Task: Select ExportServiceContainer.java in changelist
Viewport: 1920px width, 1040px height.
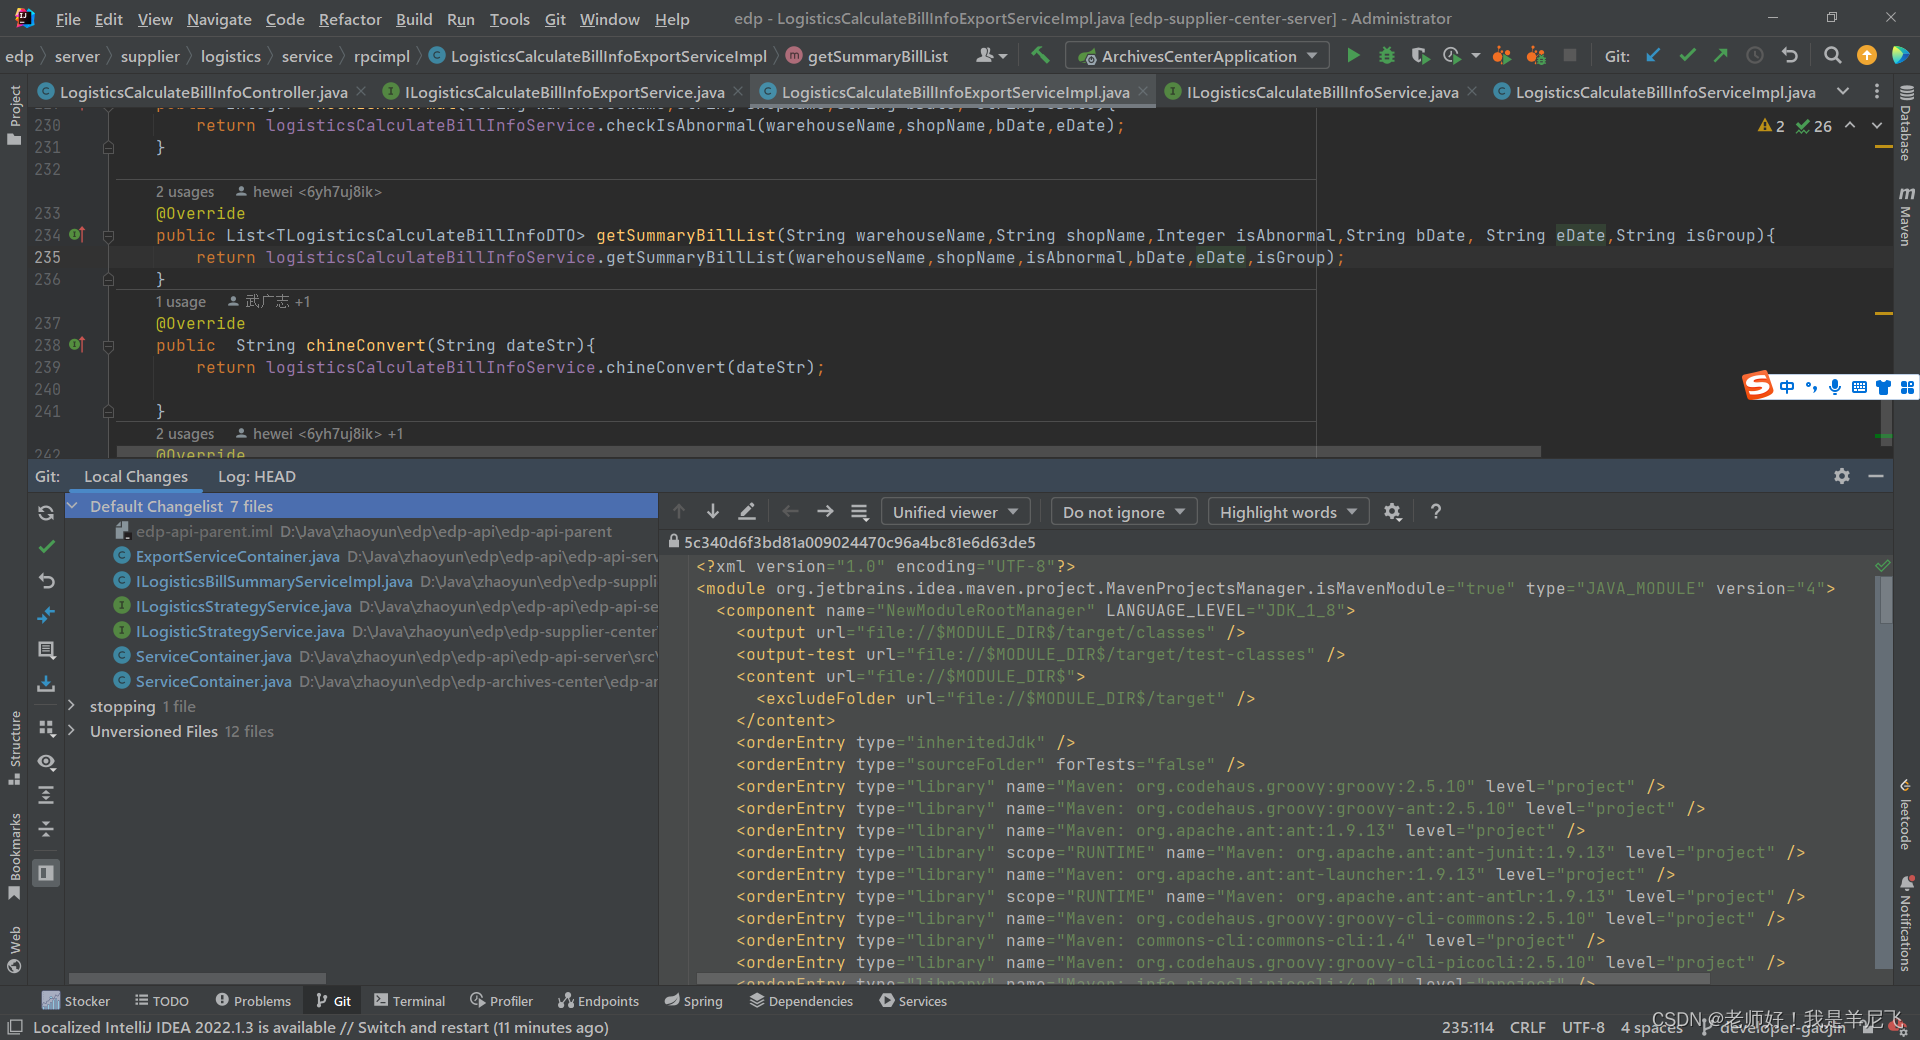Action: [x=237, y=556]
